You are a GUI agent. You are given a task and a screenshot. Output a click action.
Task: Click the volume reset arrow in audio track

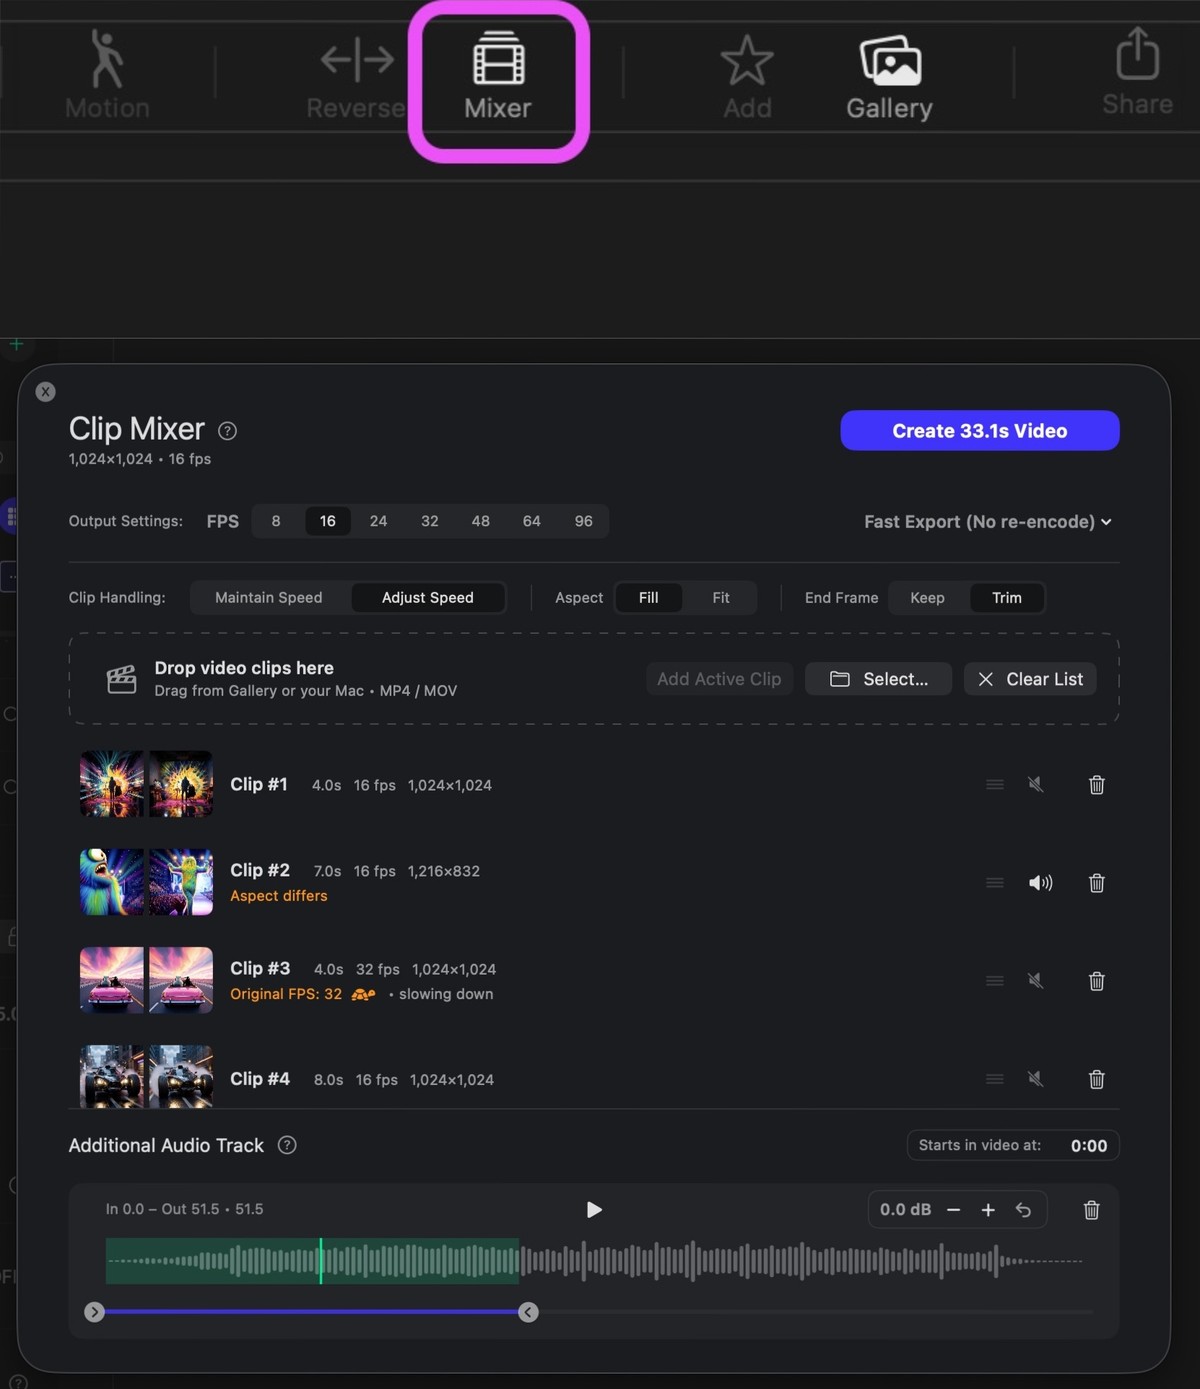(x=1023, y=1209)
